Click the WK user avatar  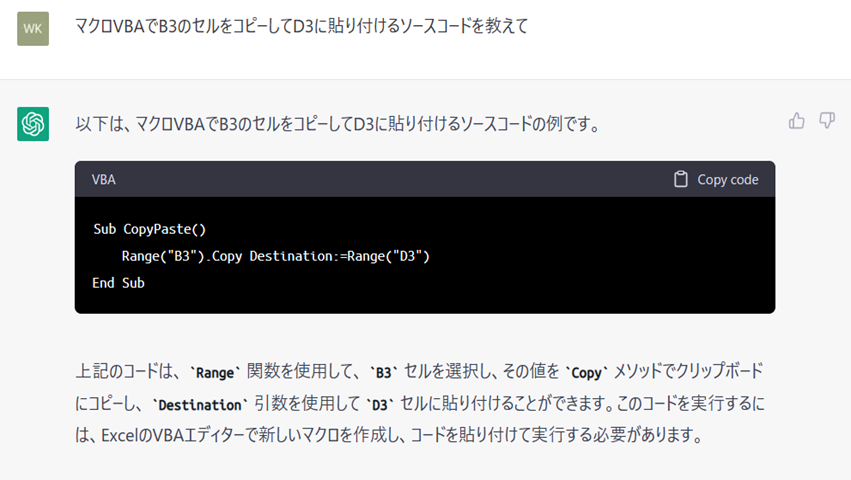click(33, 28)
